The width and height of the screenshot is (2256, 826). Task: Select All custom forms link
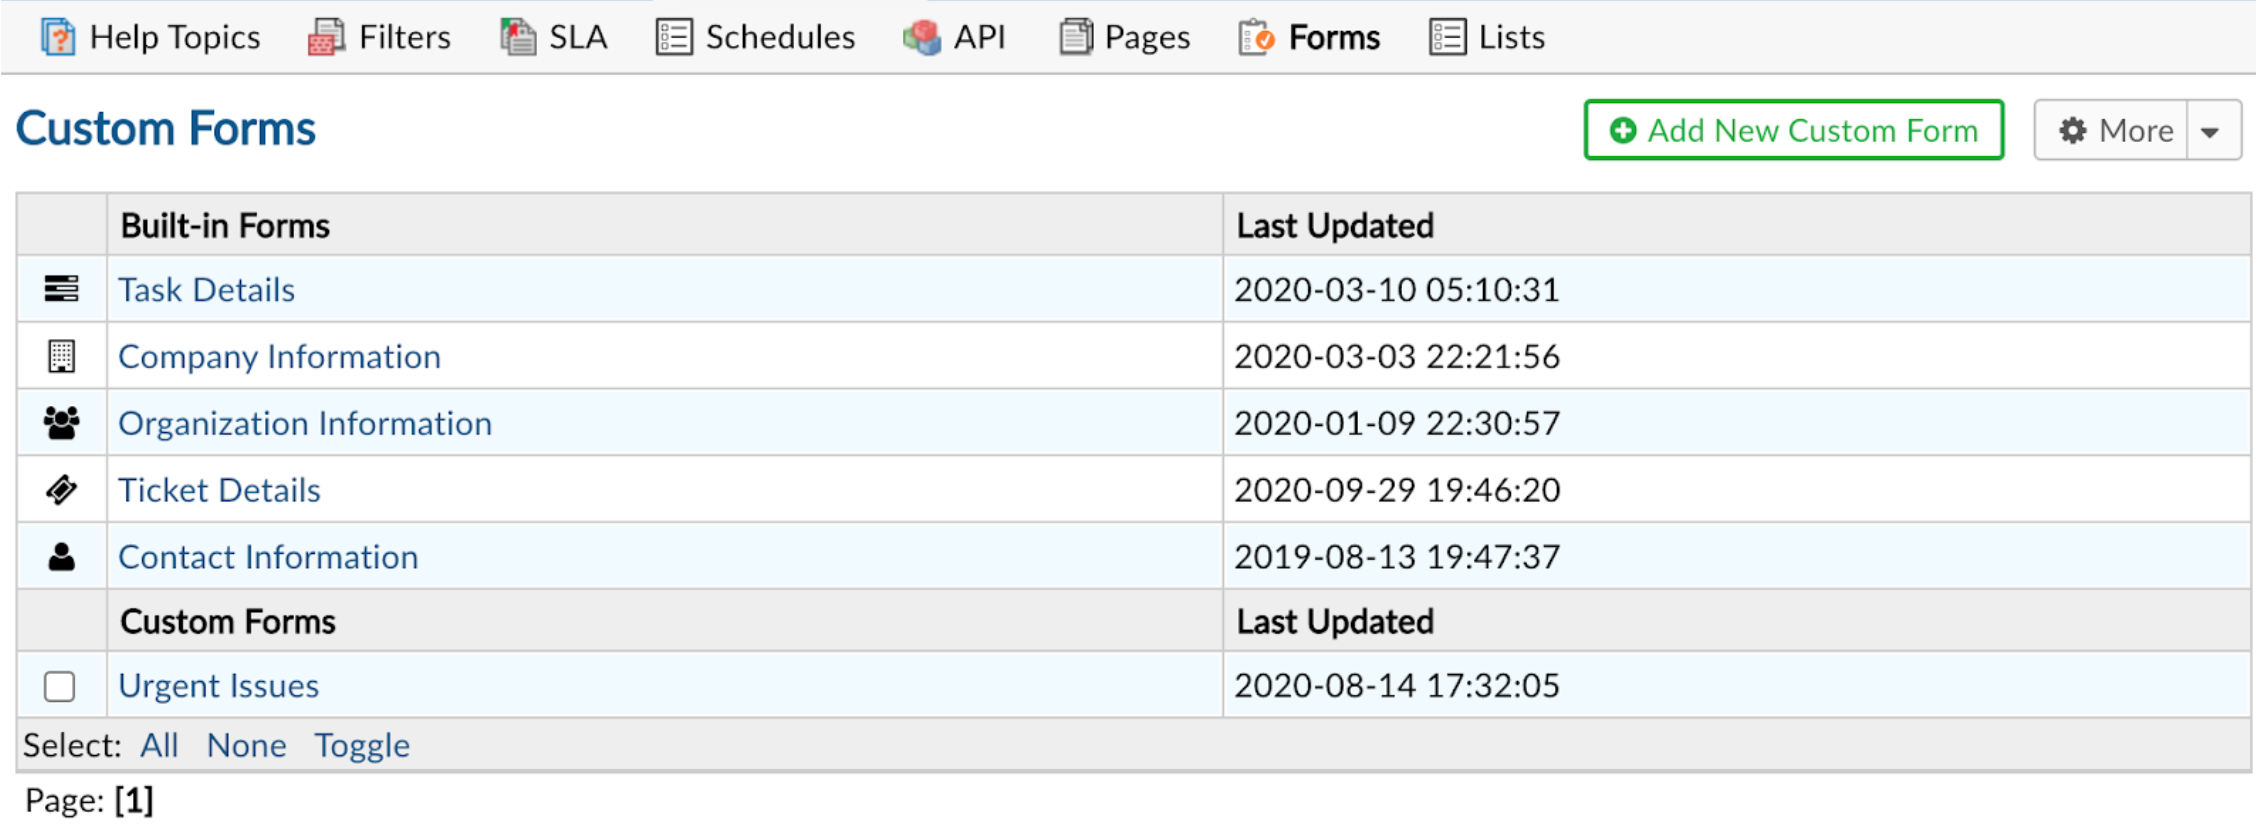(159, 746)
